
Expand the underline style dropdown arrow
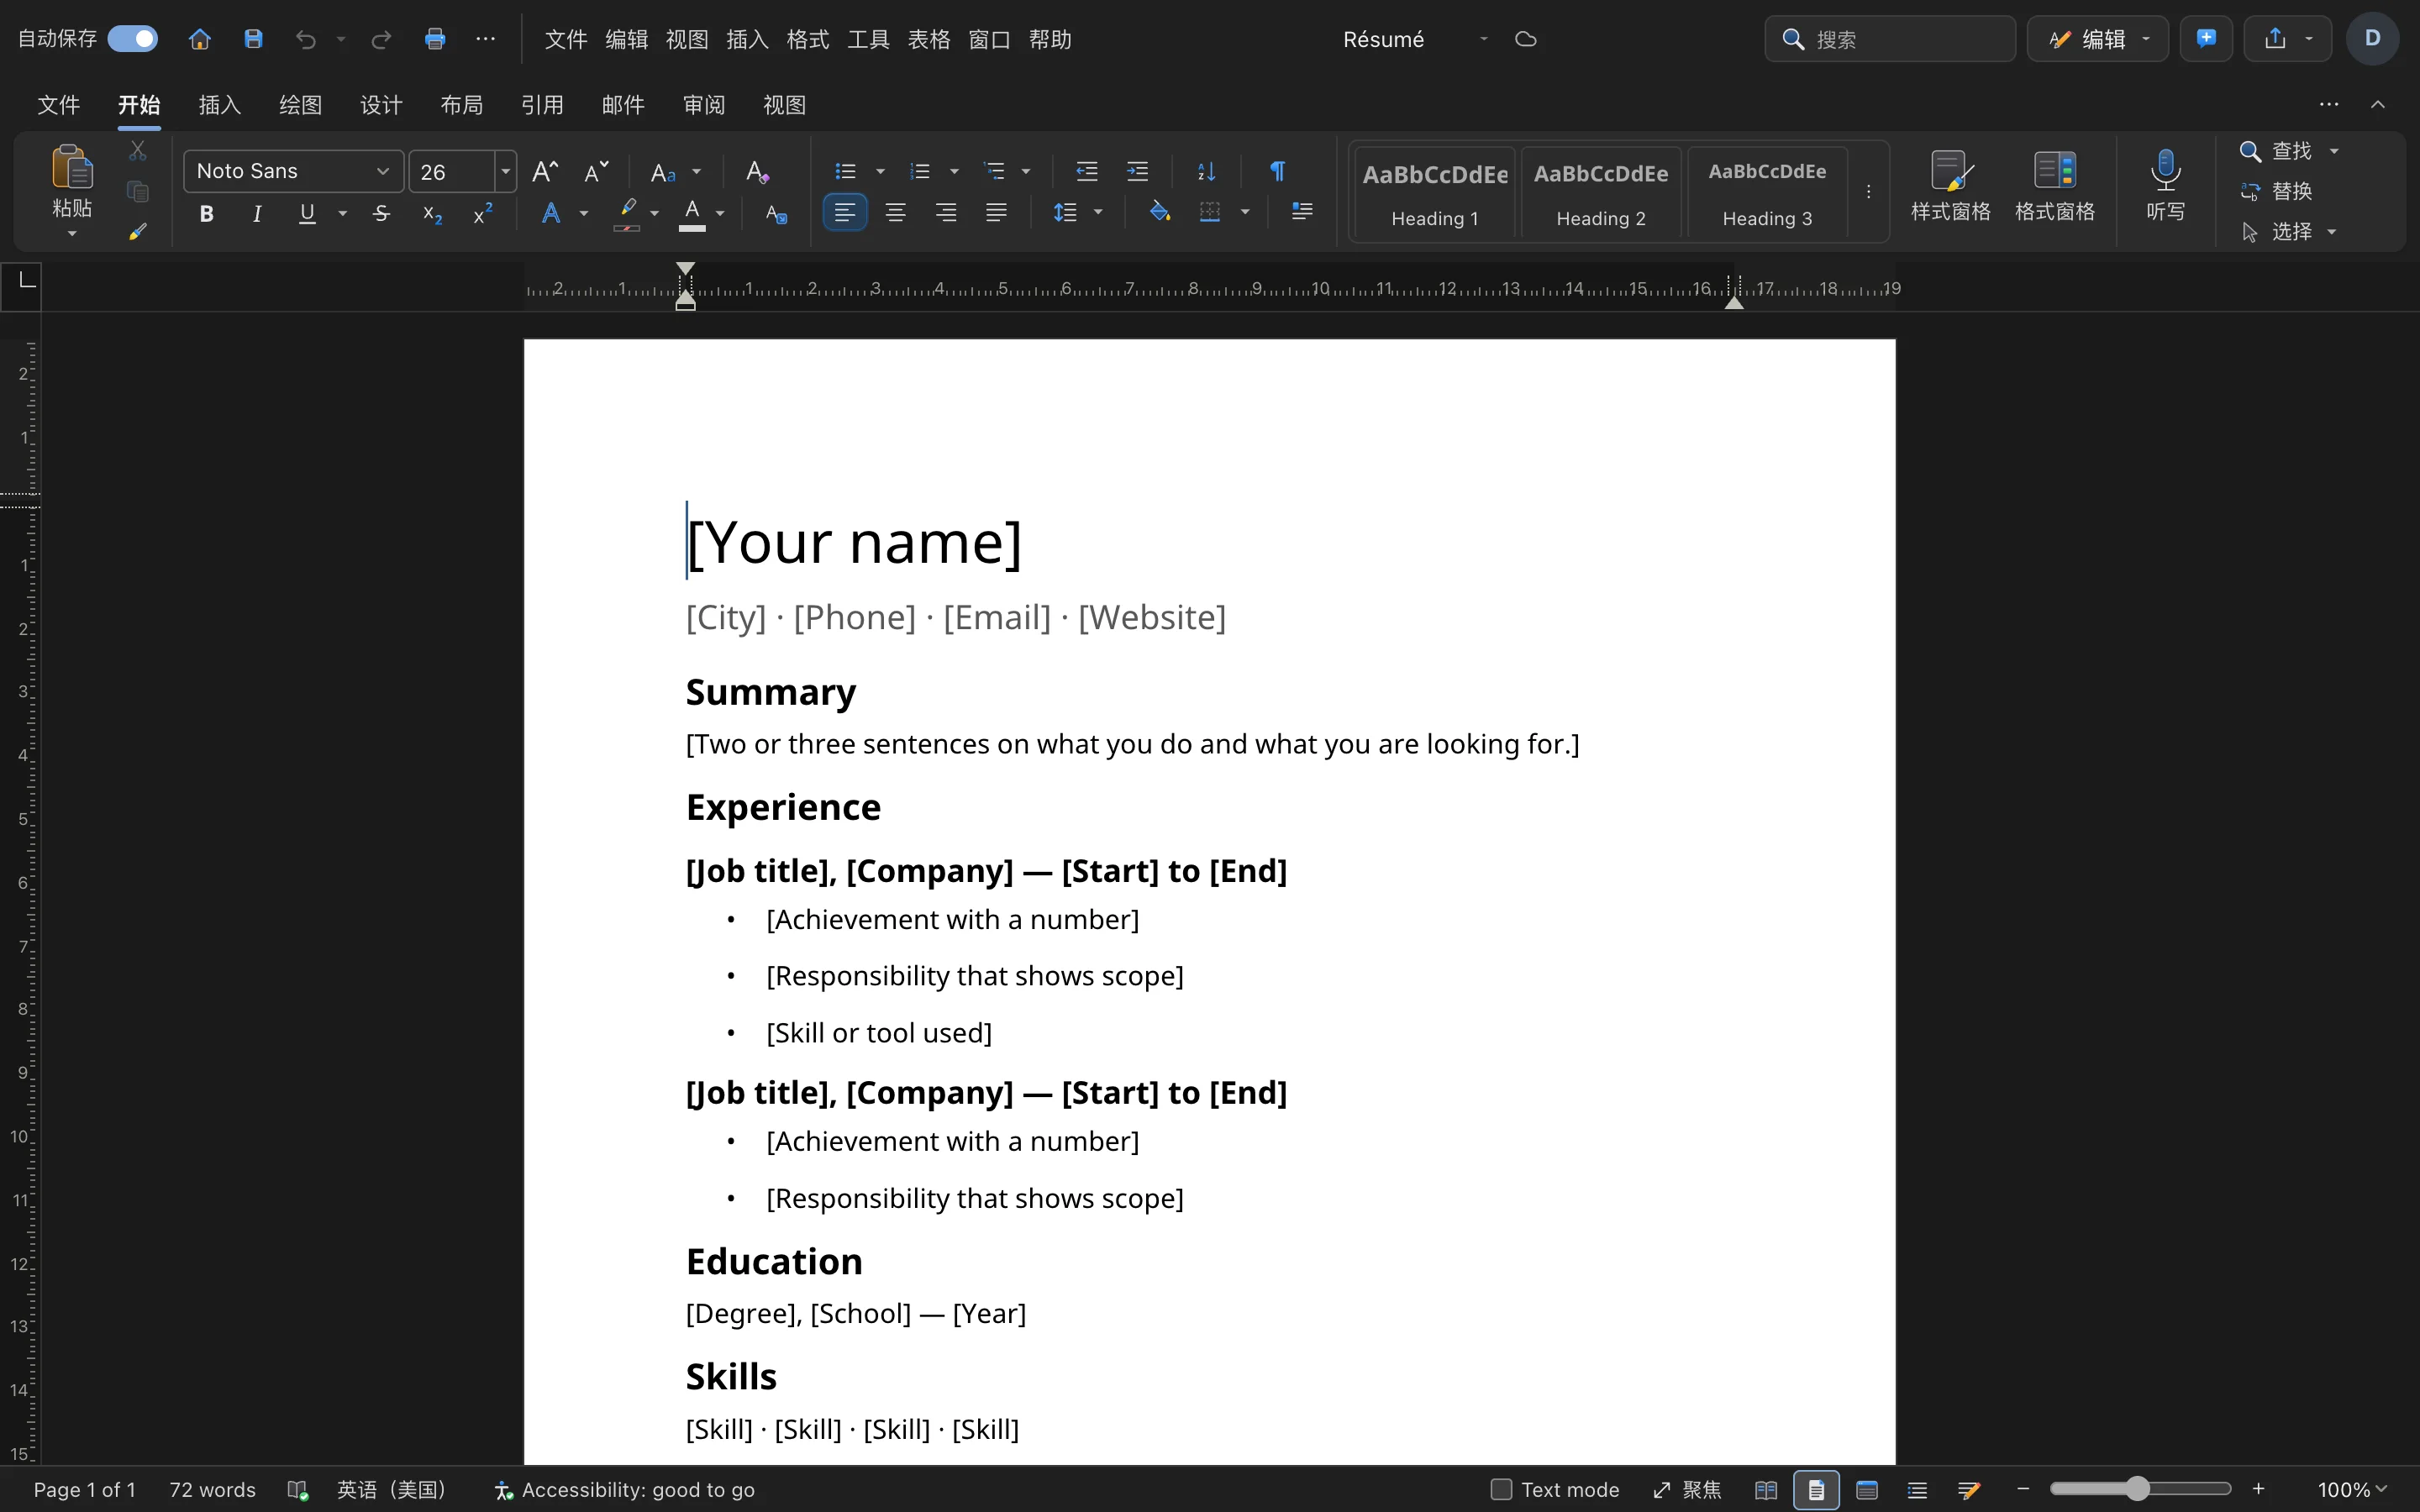pos(343,213)
